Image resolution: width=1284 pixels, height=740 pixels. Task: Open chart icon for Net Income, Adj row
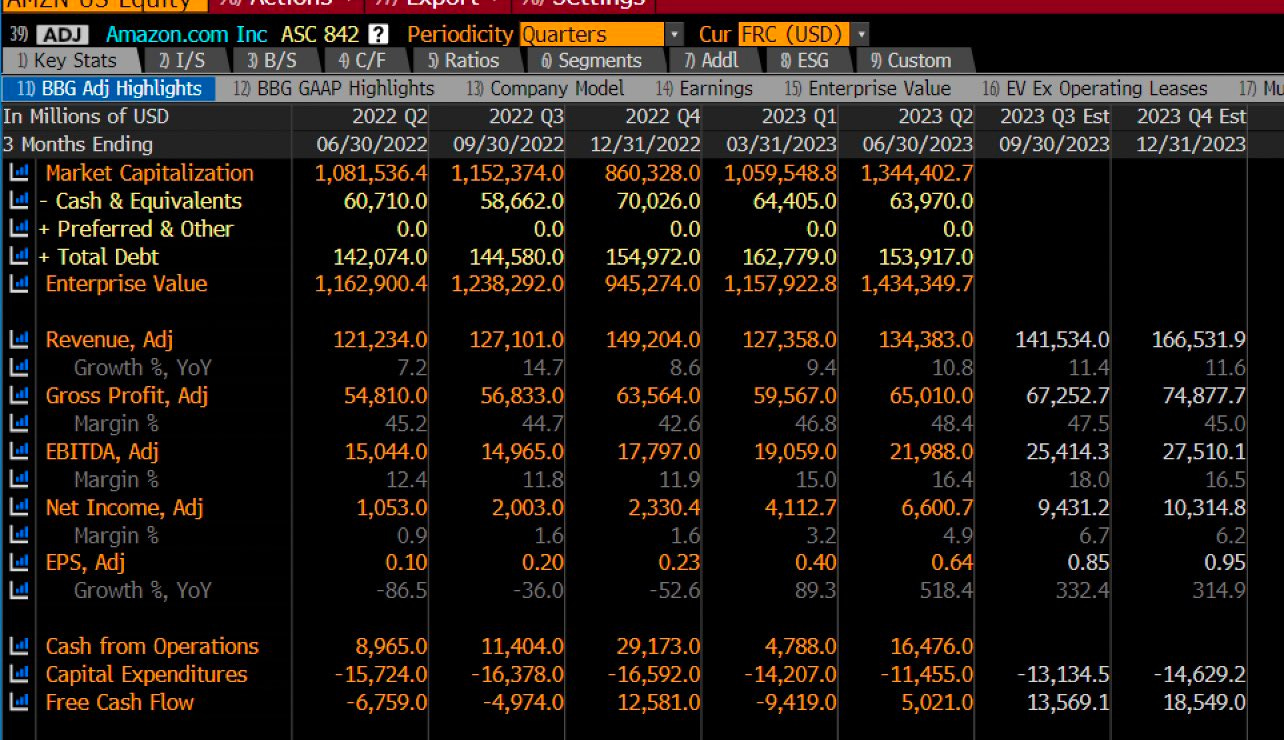pos(18,507)
